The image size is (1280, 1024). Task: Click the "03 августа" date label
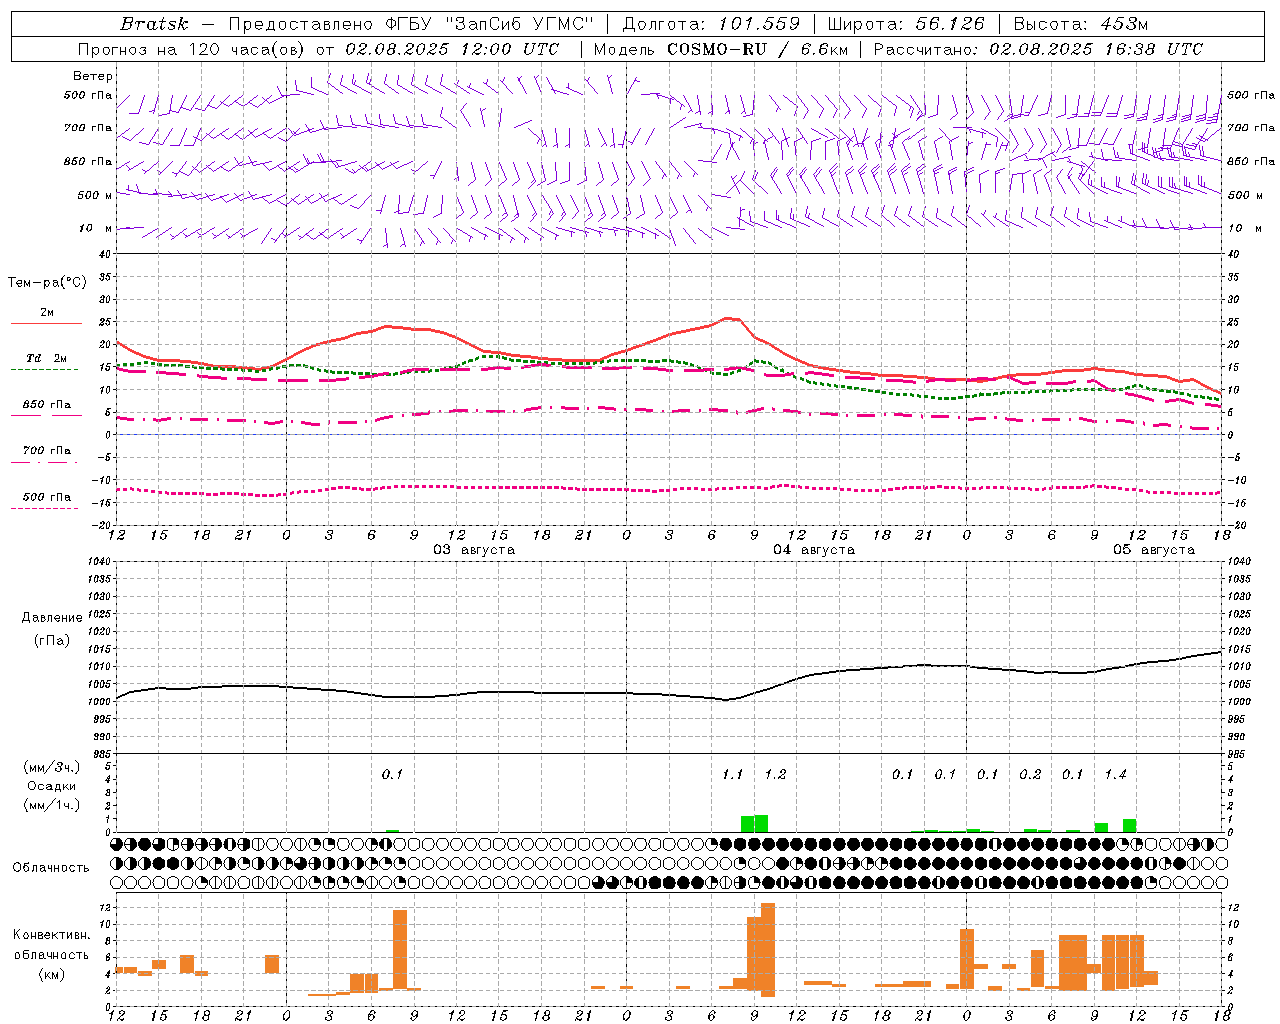point(474,550)
